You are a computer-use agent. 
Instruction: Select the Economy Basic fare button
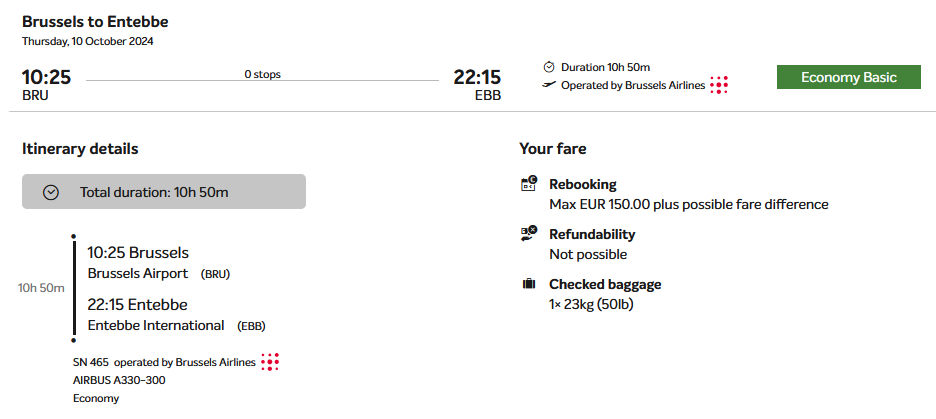tap(848, 77)
